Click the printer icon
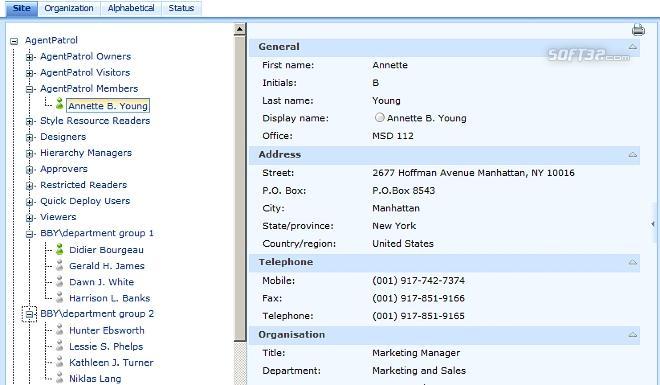The width and height of the screenshot is (660, 385). pos(638,29)
